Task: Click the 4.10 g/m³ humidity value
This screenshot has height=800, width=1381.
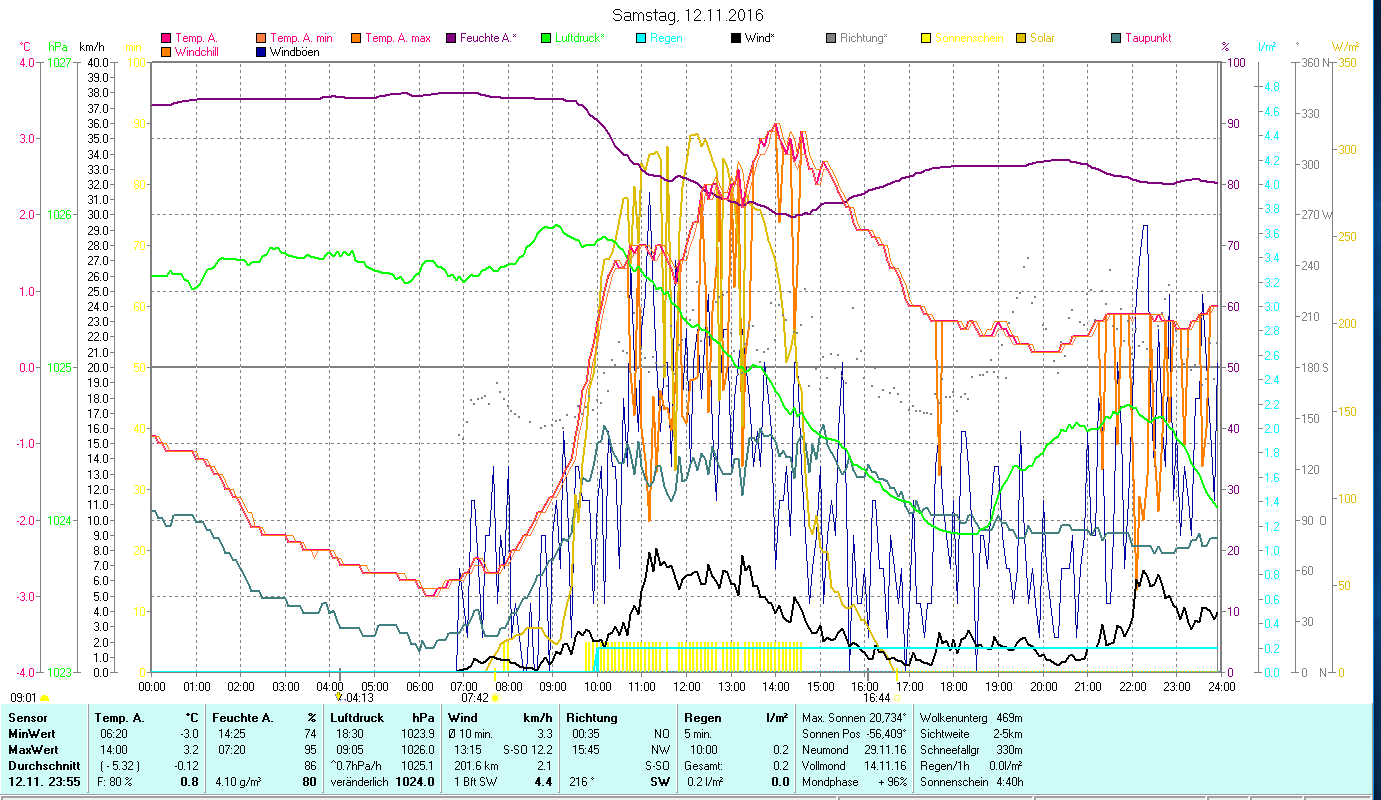Action: pos(238,782)
